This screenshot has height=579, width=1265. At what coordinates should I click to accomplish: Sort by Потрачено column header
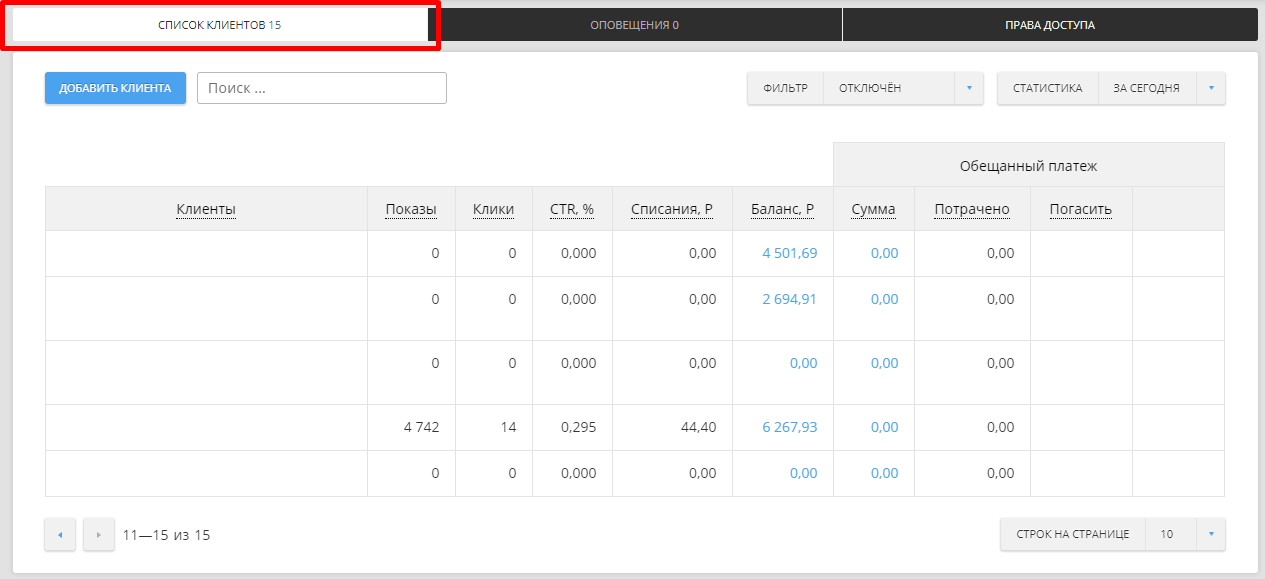click(x=971, y=209)
